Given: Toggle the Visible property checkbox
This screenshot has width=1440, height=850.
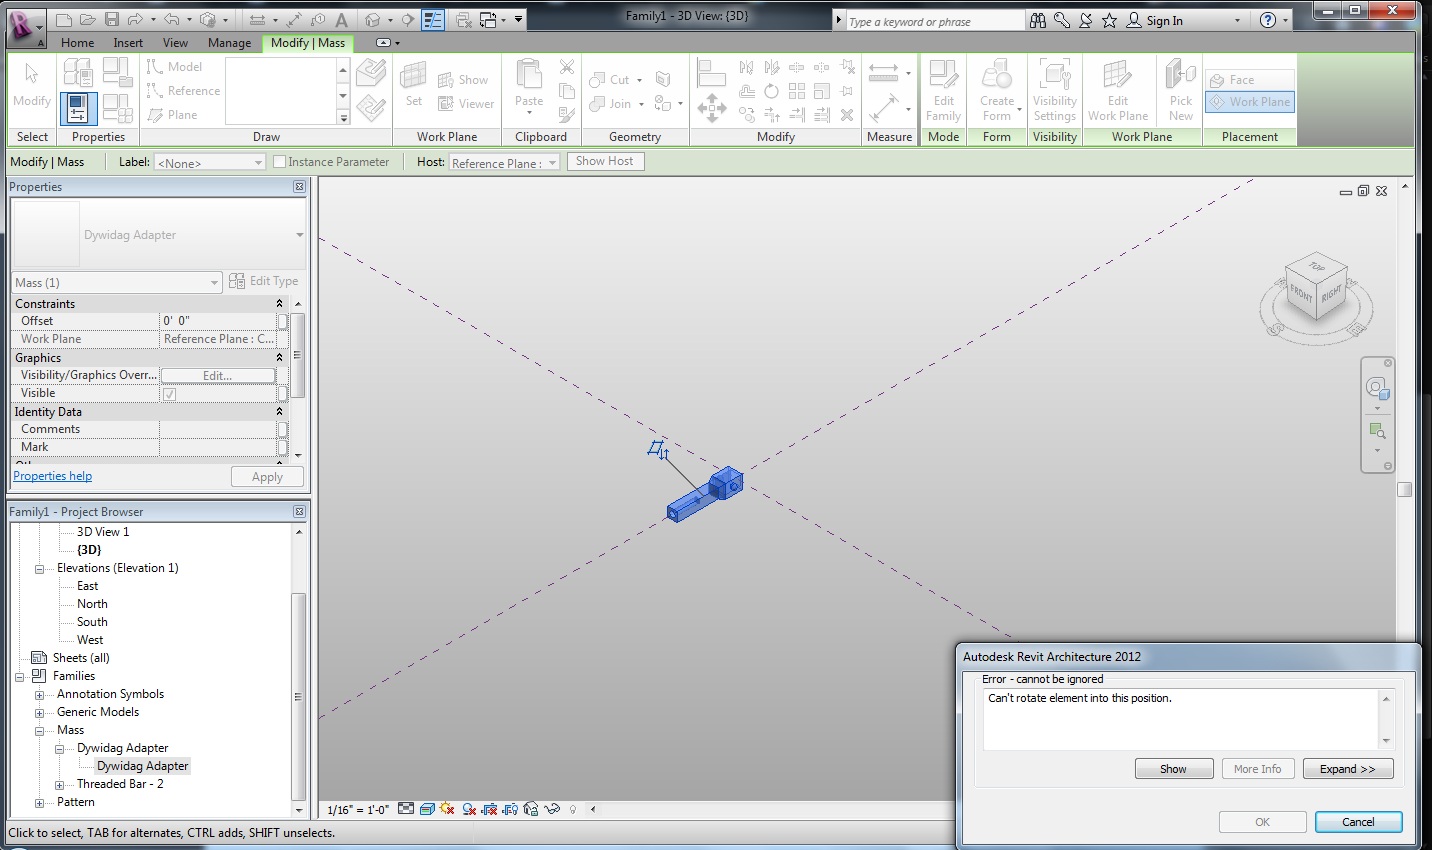Looking at the screenshot, I should click(170, 394).
